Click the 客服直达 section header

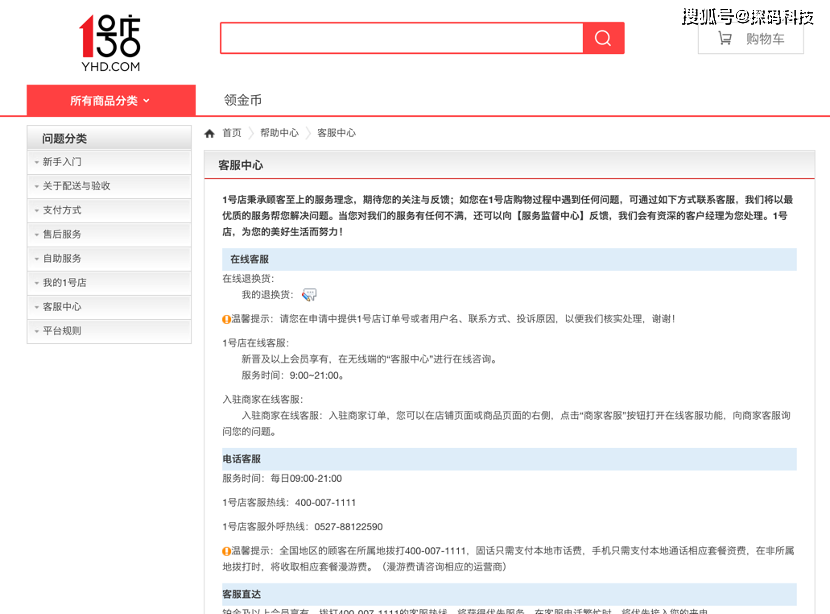(x=509, y=594)
